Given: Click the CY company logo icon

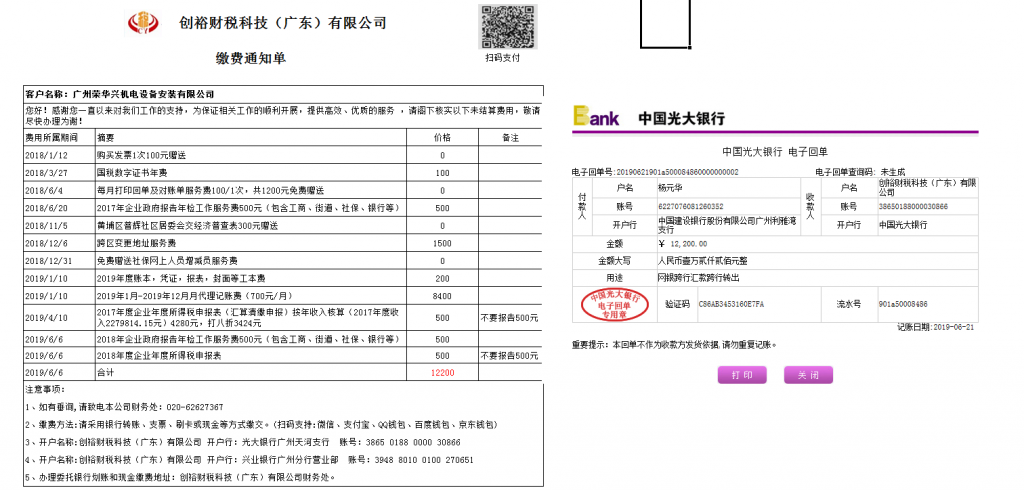Looking at the screenshot, I should coord(142,23).
